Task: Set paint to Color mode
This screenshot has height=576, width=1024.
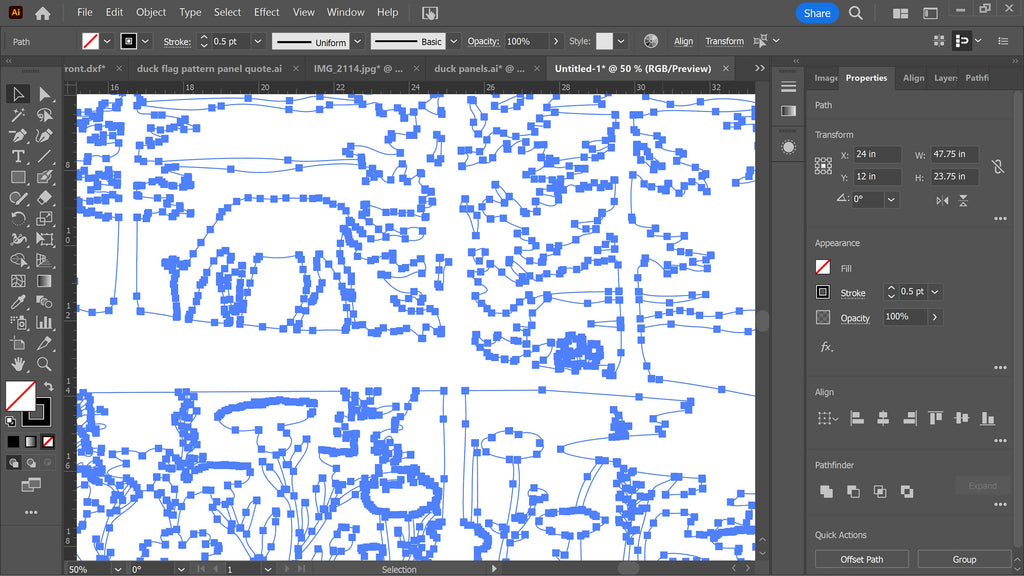Action: (x=13, y=442)
